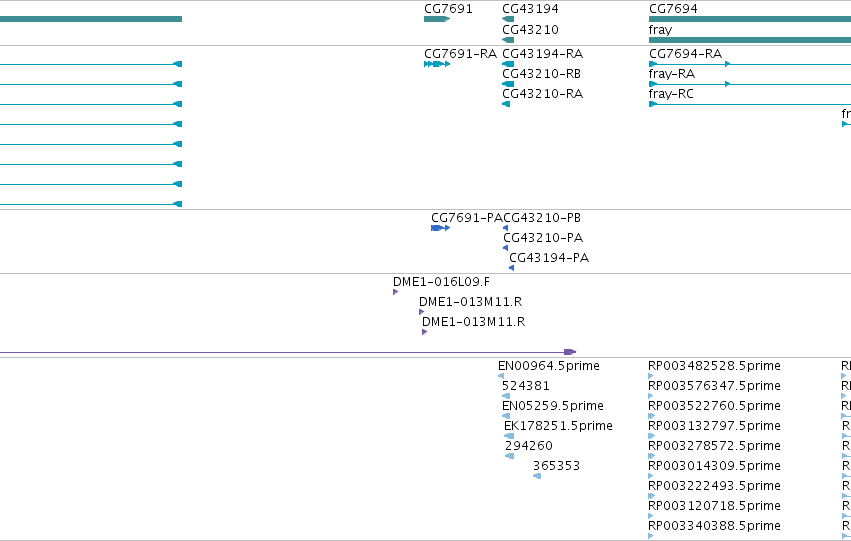This screenshot has width=851, height=541.
Task: Open the CG43194 gene feature
Action: coord(508,19)
